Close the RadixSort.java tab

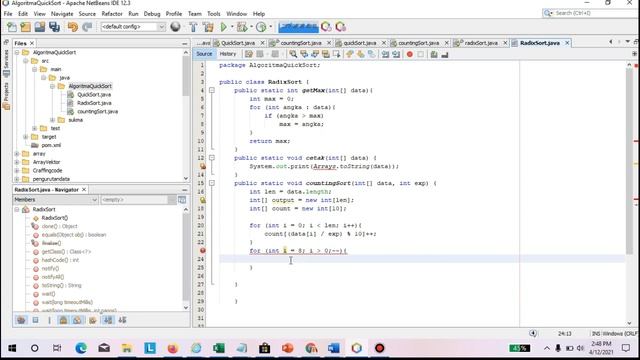[567, 43]
